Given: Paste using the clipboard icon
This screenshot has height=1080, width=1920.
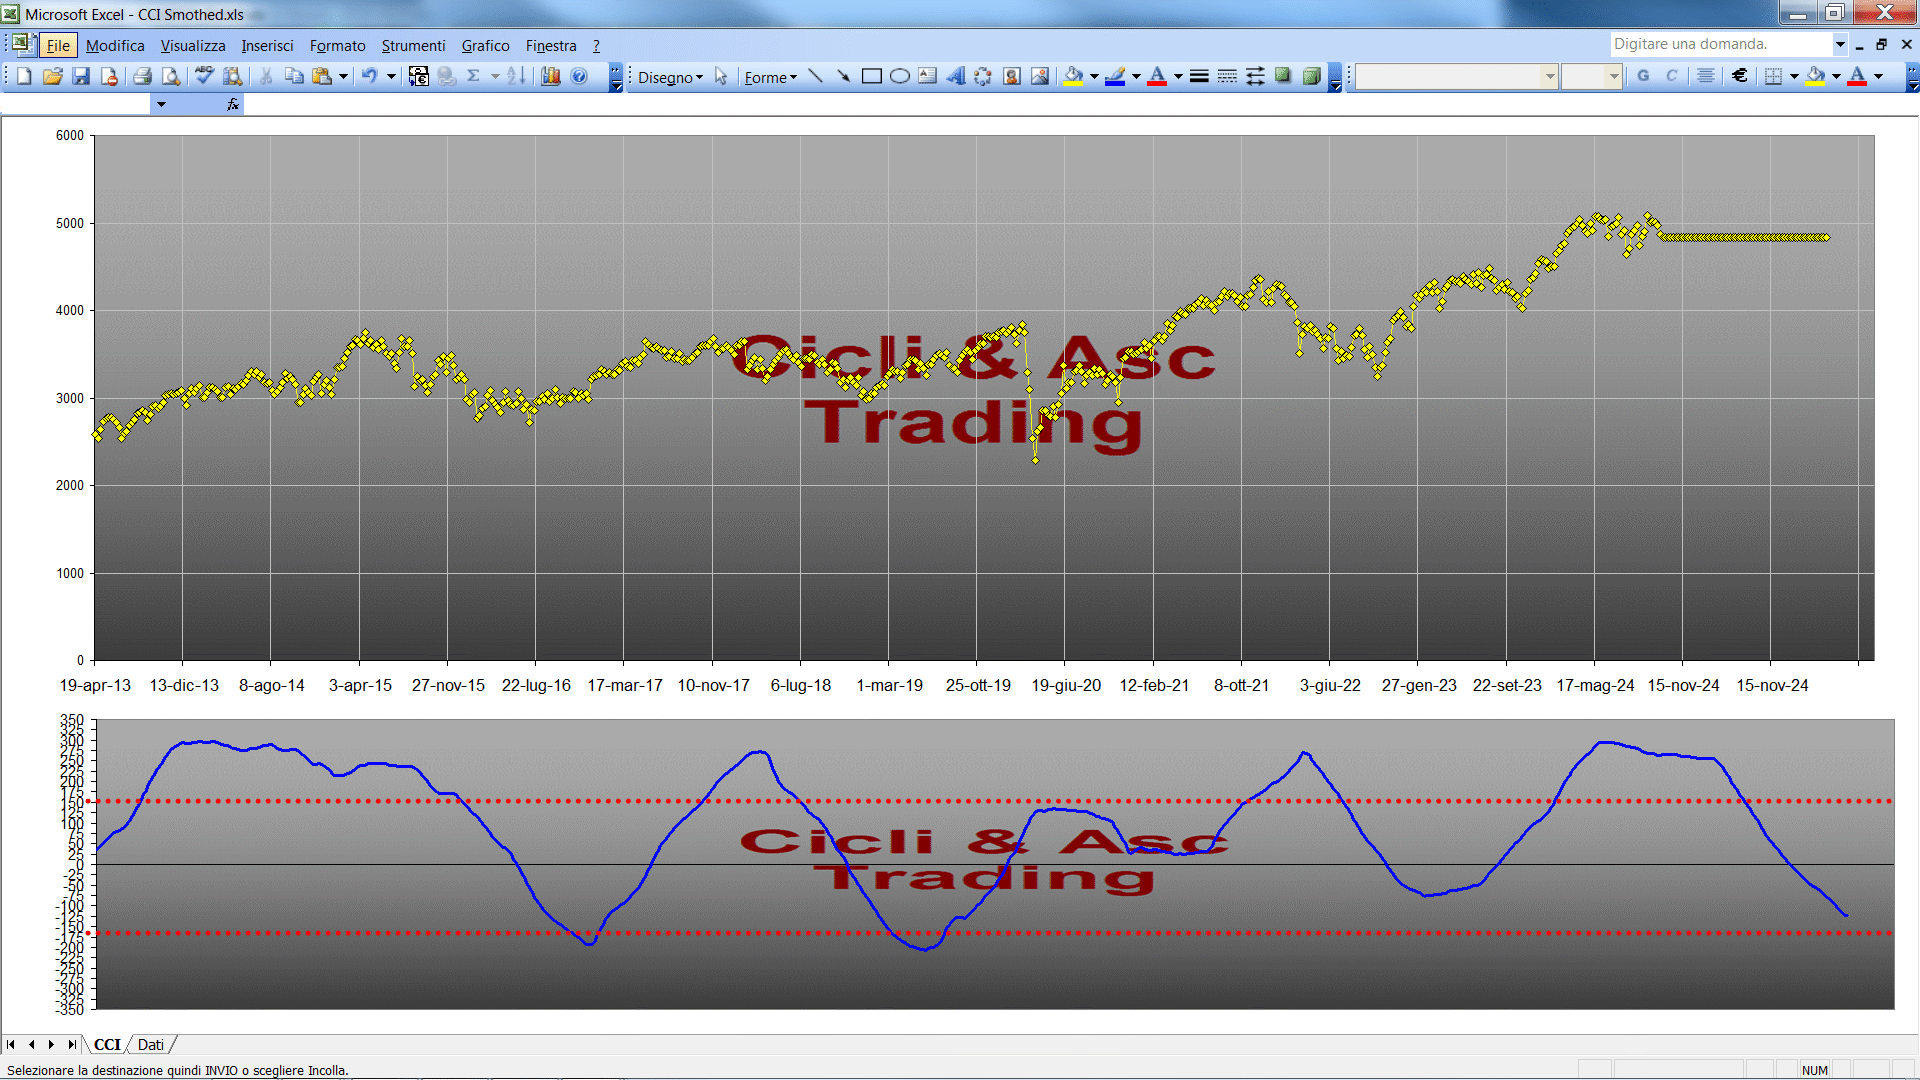Looking at the screenshot, I should (x=322, y=76).
